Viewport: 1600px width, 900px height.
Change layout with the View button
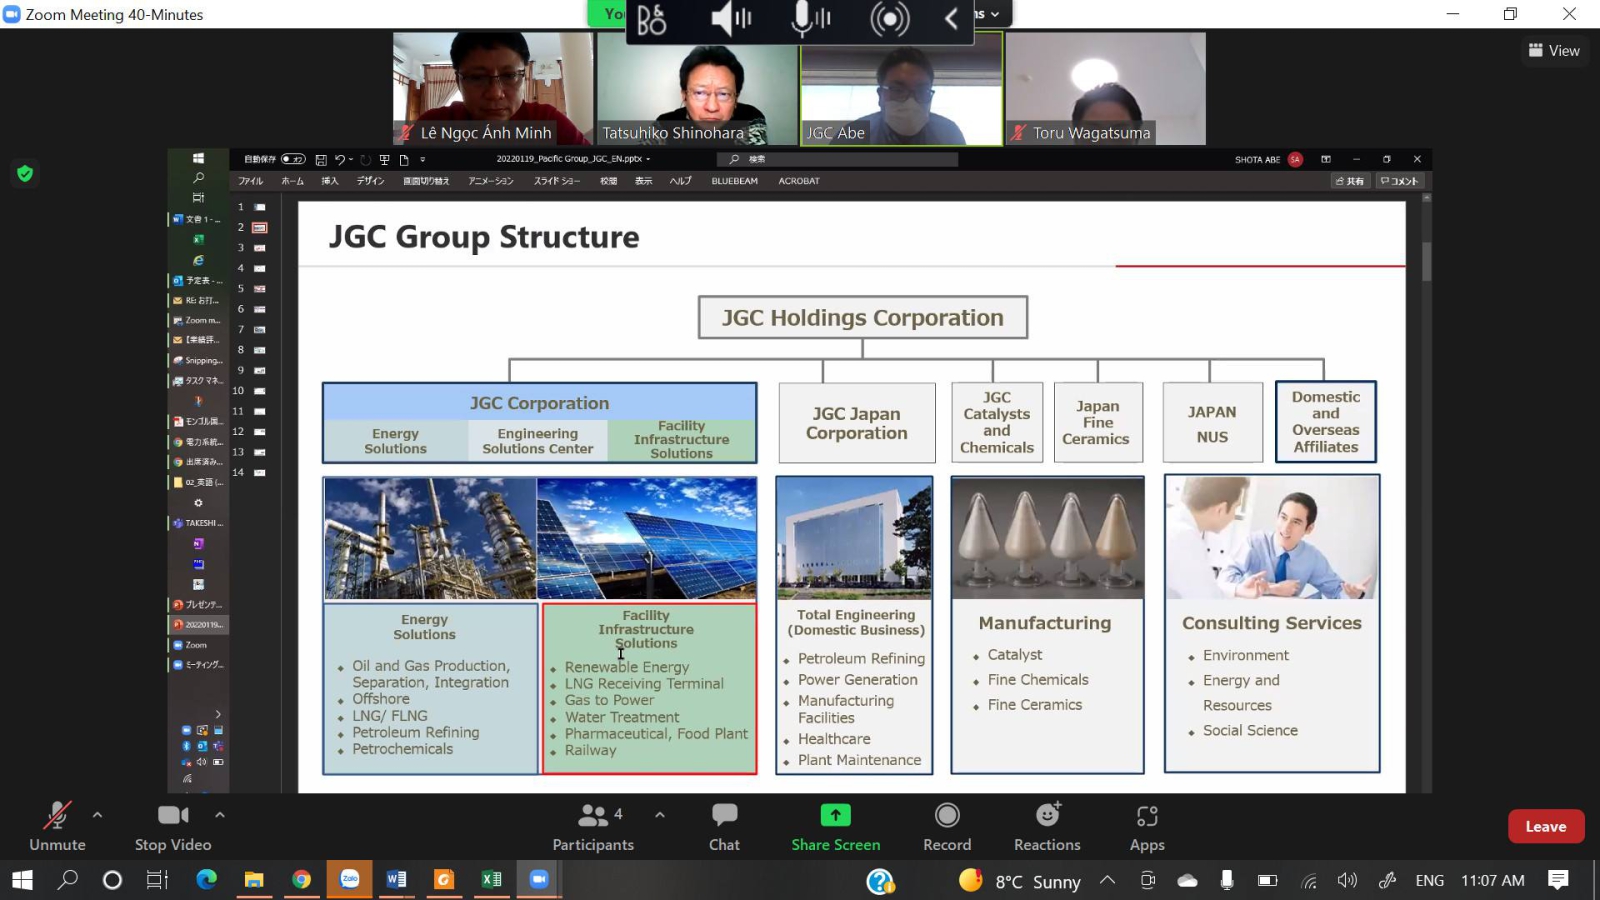click(1554, 51)
